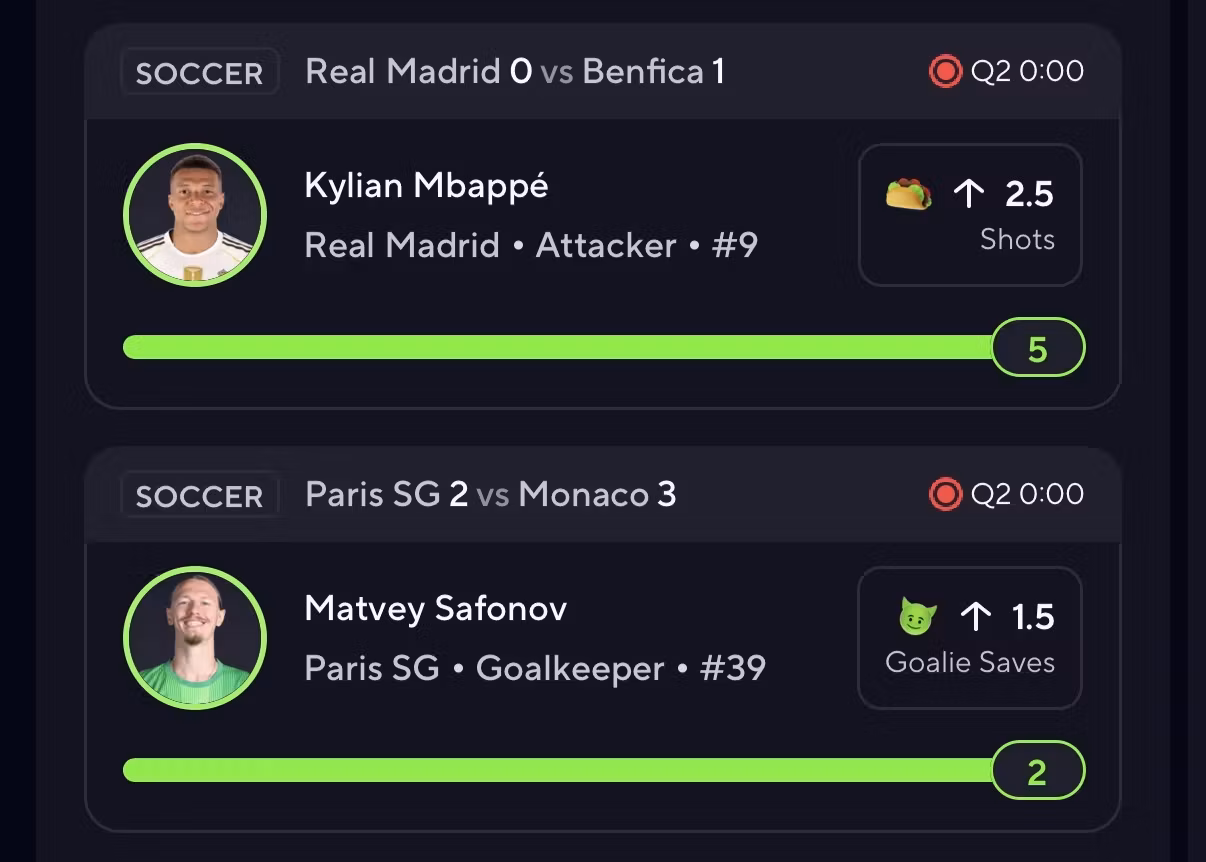Click the live indicator for Real Madrid match

tap(944, 71)
